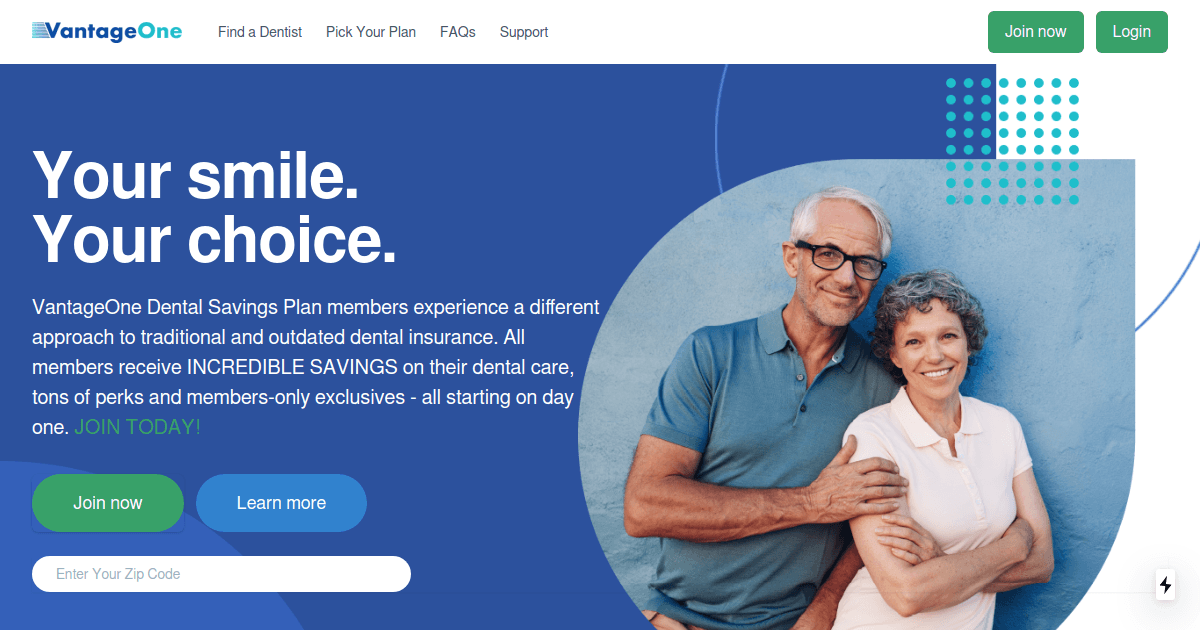Open the FAQs navigation link
The image size is (1200, 630).
pos(458,32)
